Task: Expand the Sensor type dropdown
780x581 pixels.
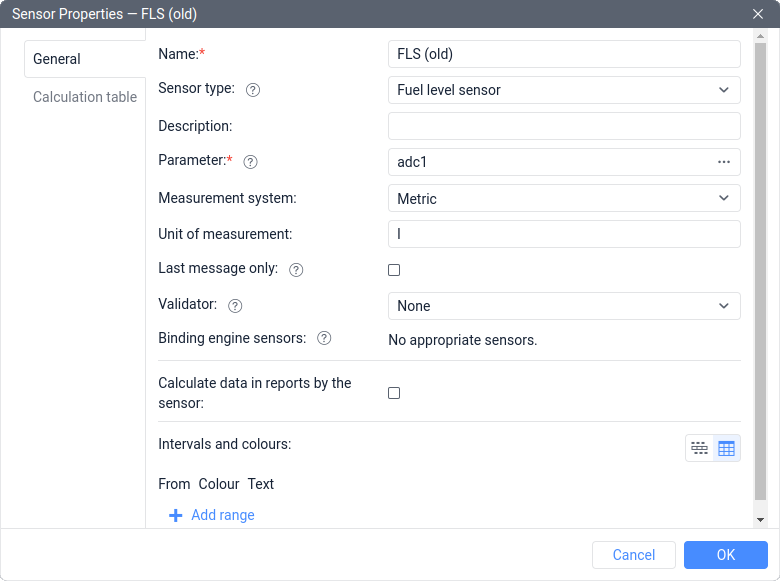Action: [564, 90]
